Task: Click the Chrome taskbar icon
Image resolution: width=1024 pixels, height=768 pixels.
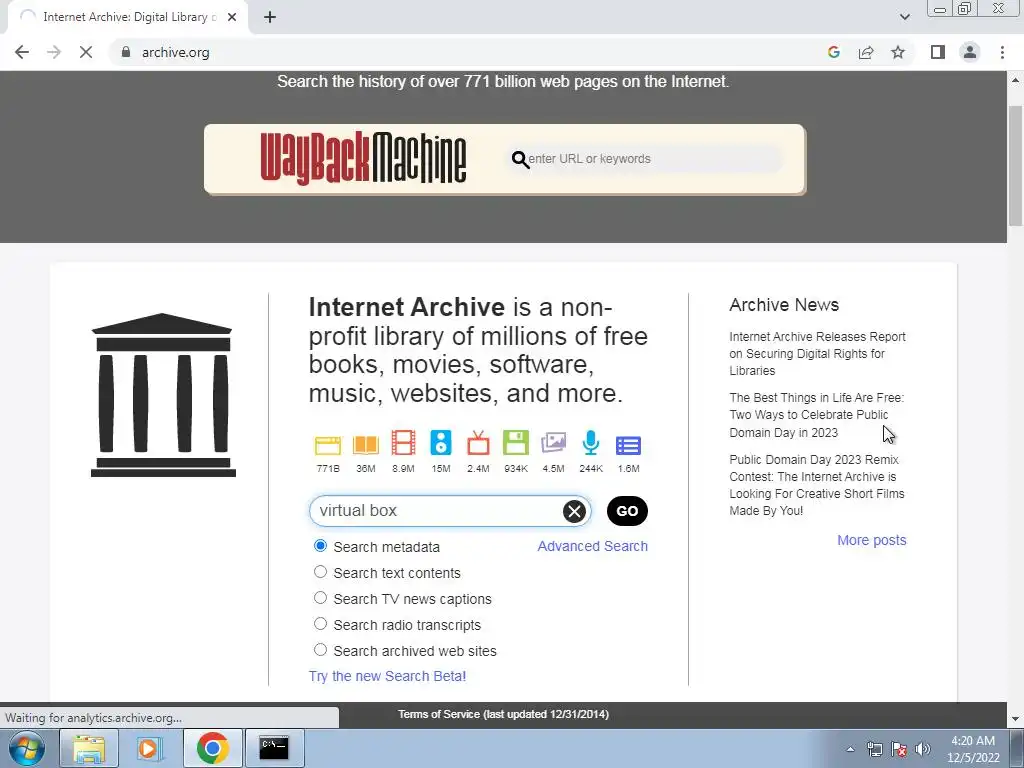Action: pyautogui.click(x=212, y=748)
